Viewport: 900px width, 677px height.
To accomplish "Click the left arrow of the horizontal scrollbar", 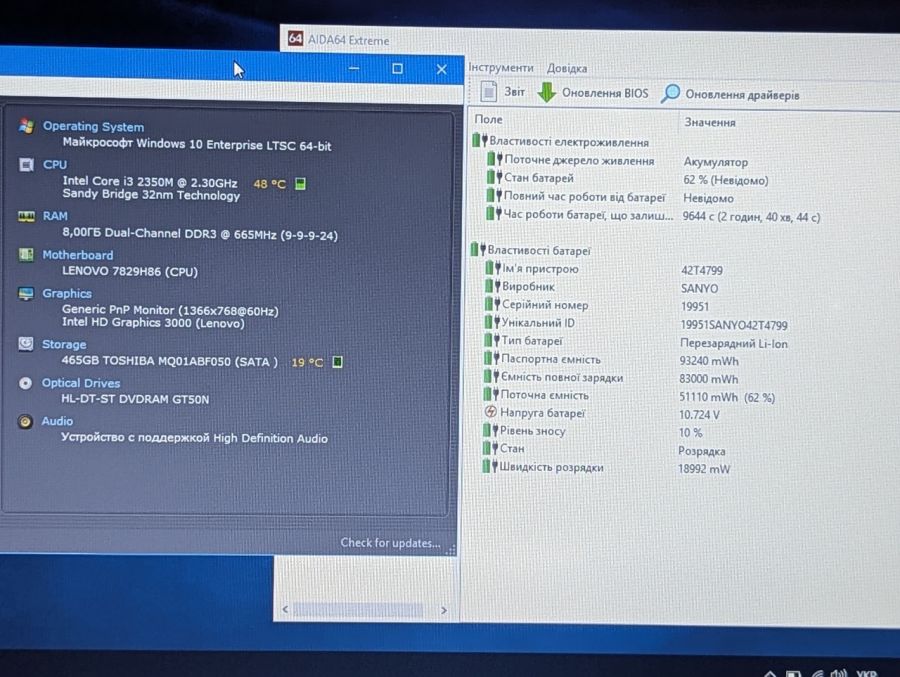I will point(285,609).
